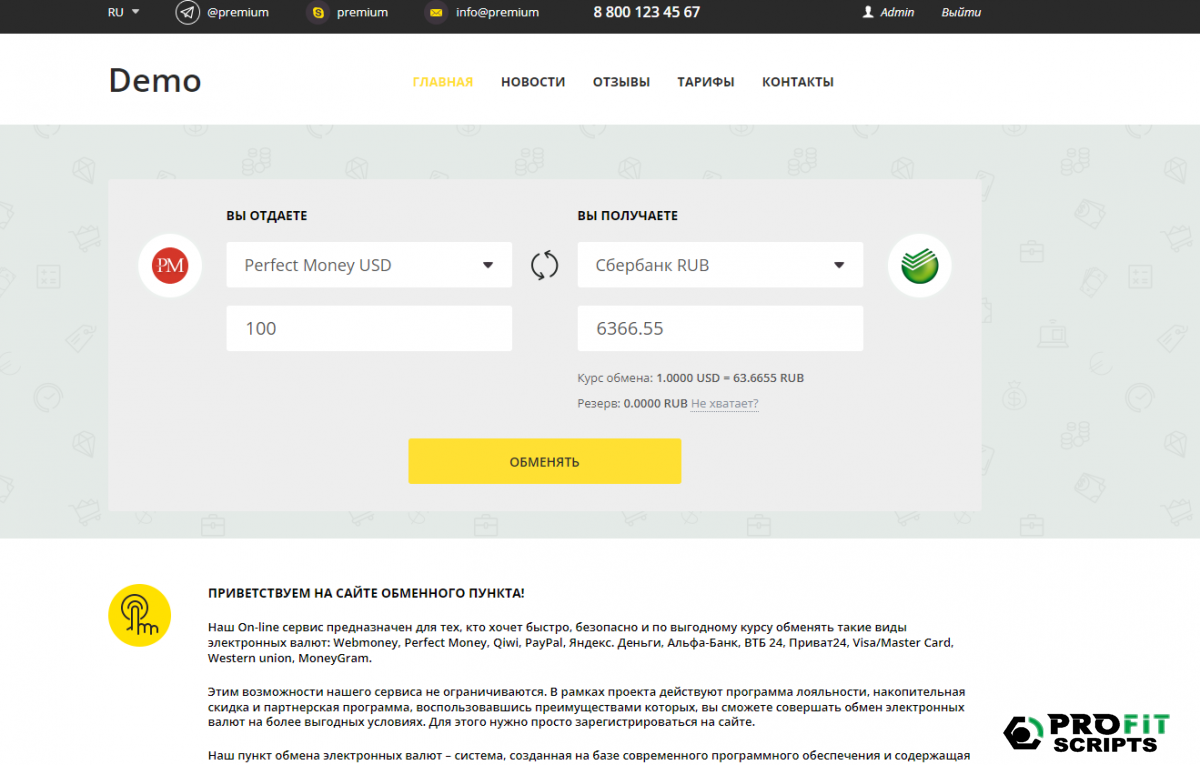Click the Skype icon in top bar
This screenshot has height=765, width=1200.
coord(318,13)
